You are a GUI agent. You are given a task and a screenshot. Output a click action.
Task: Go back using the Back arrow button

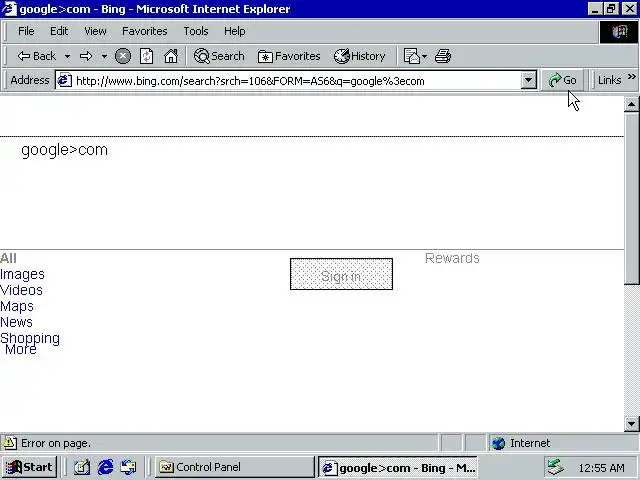[36, 56]
